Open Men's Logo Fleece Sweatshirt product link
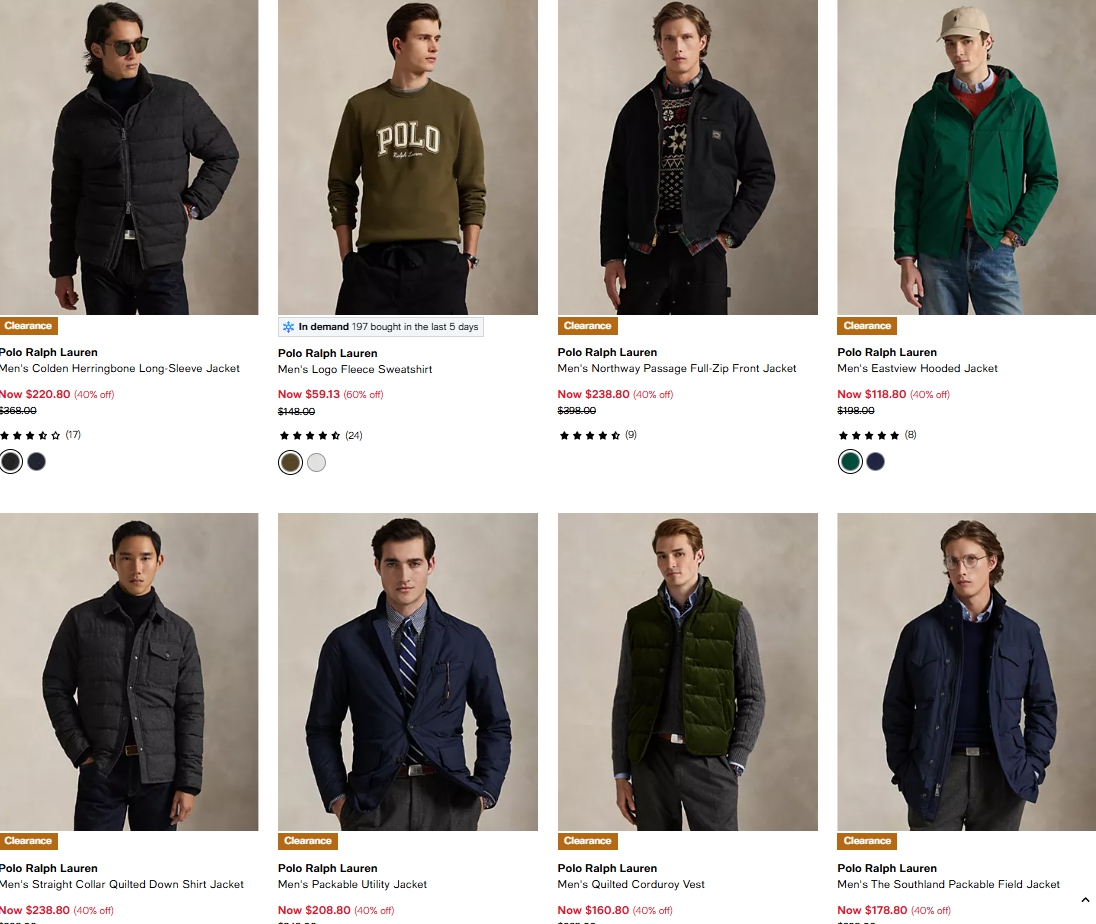The width and height of the screenshot is (1096, 924). (x=355, y=370)
